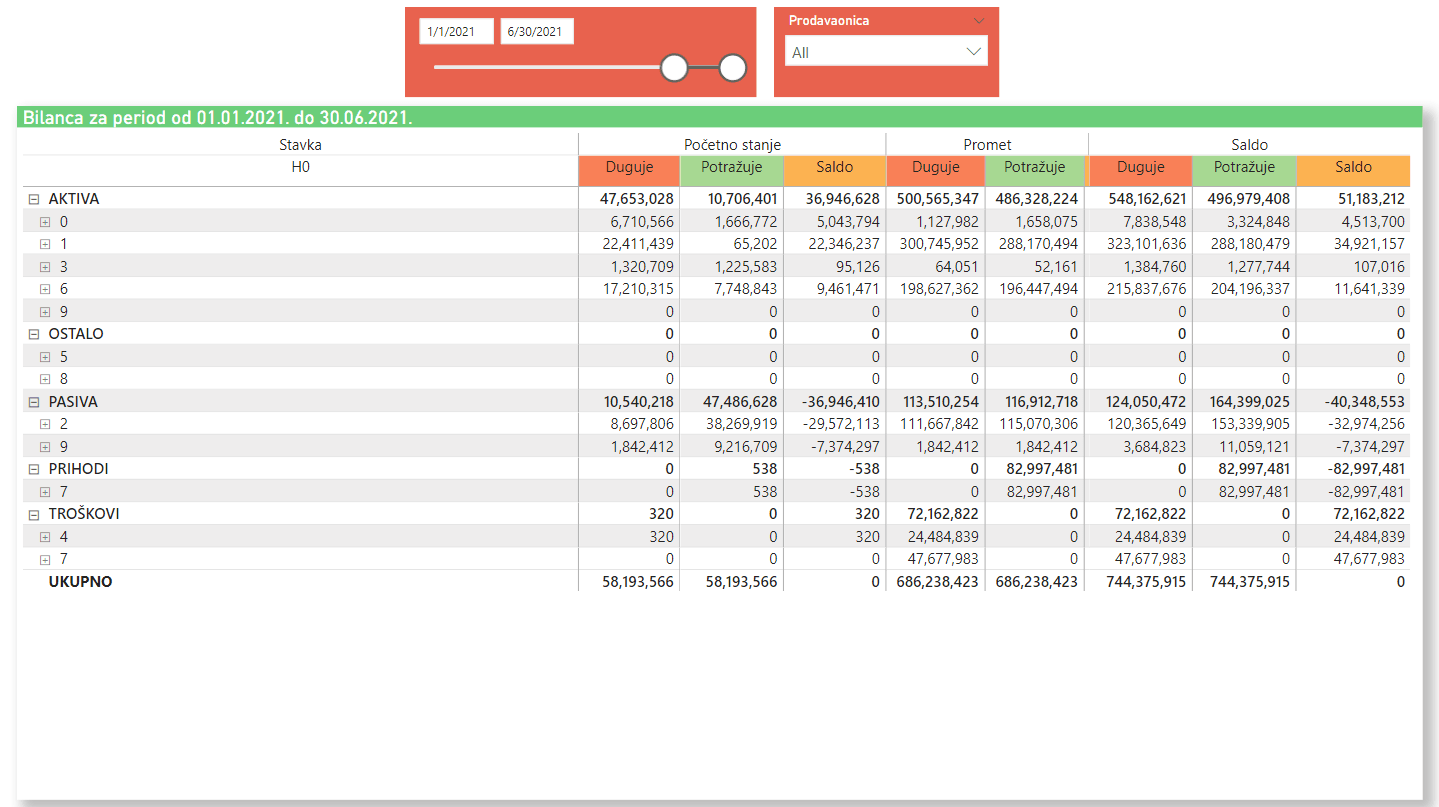The width and height of the screenshot is (1439, 807).
Task: Sort by Potražuje under Saldo group
Action: (1244, 168)
